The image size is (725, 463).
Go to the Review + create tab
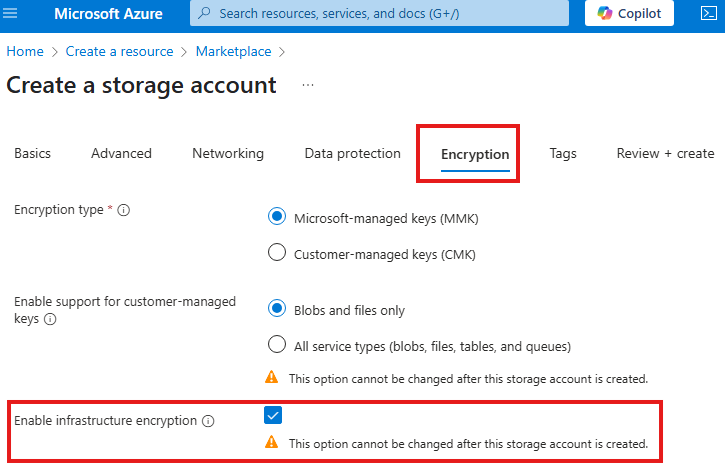click(665, 154)
